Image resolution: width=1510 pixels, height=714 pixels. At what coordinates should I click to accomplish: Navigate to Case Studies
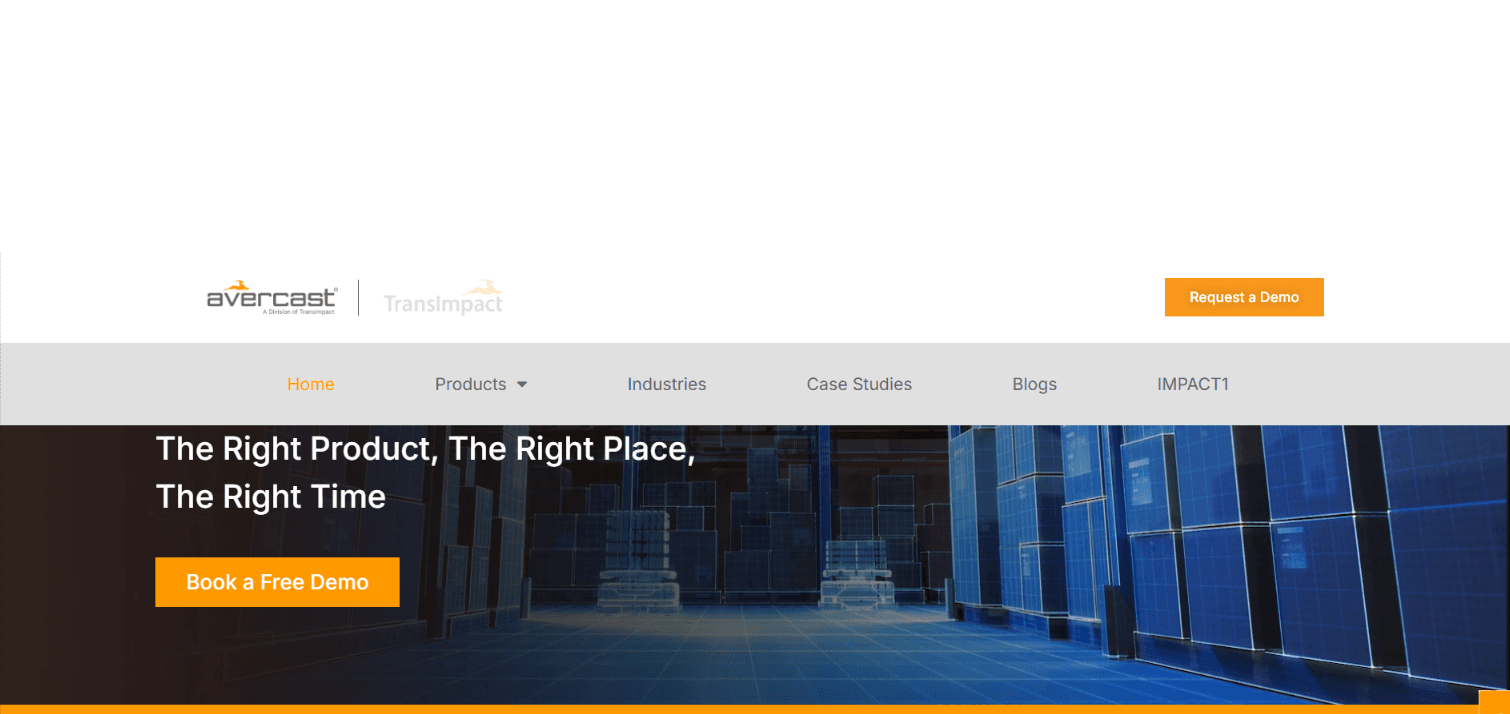(859, 384)
